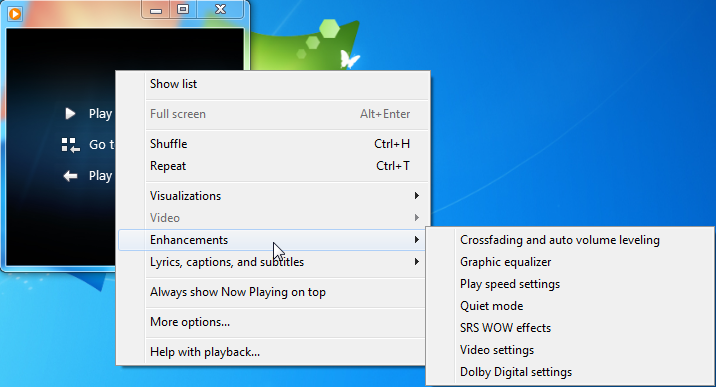Toggle Repeat in the context menu
Image resolution: width=716 pixels, height=387 pixels.
(273, 166)
